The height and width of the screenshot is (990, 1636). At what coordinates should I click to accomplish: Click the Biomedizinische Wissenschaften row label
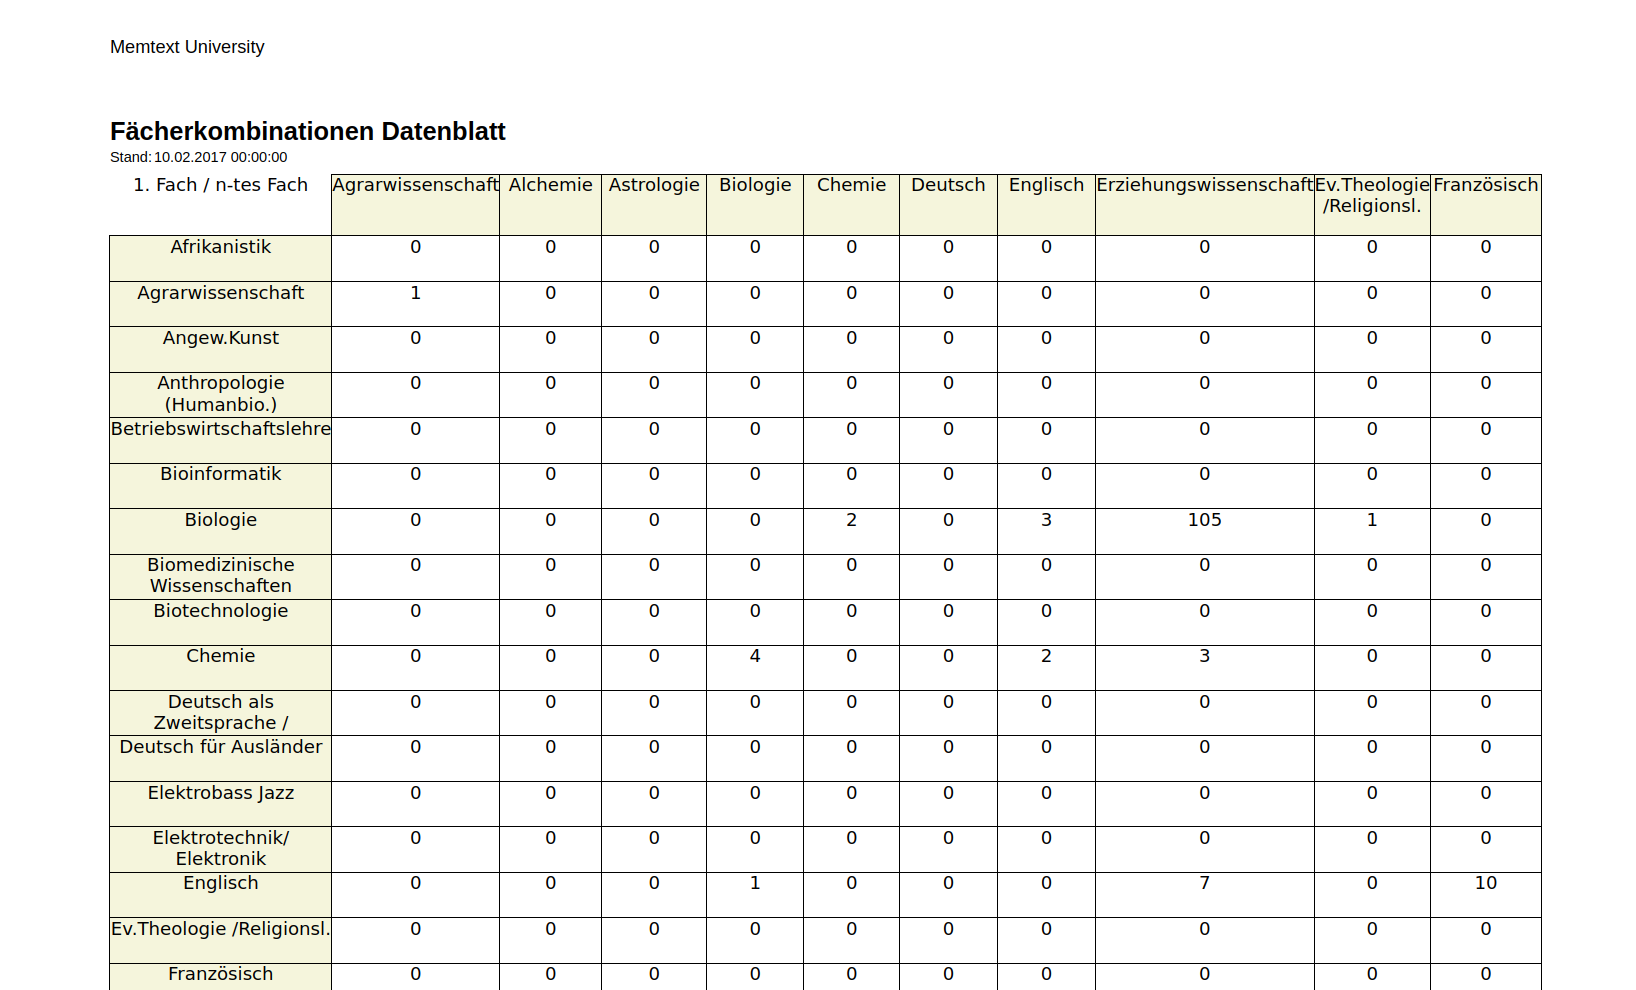220,575
